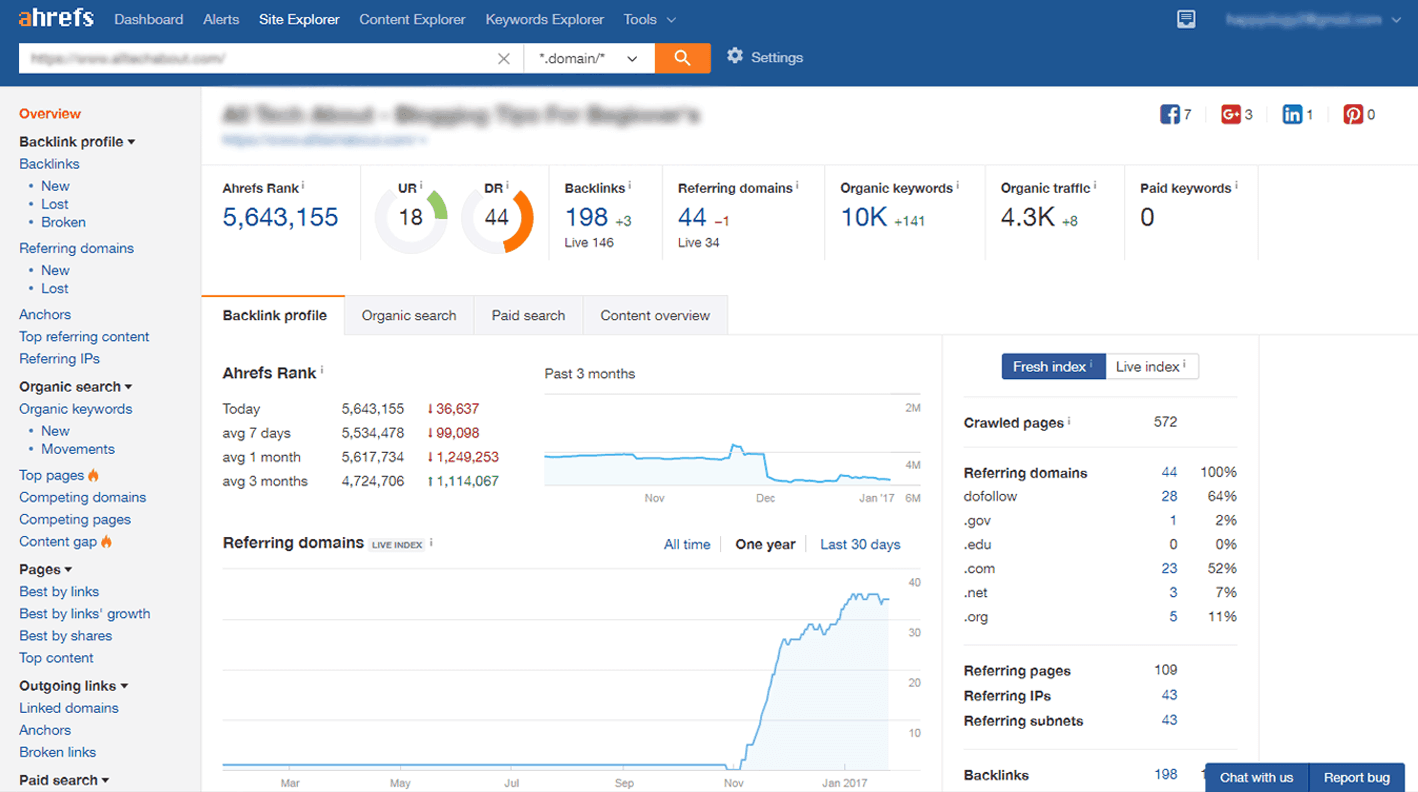Click info icon beside DR gauge
This screenshot has width=1418, height=792.
tap(508, 186)
